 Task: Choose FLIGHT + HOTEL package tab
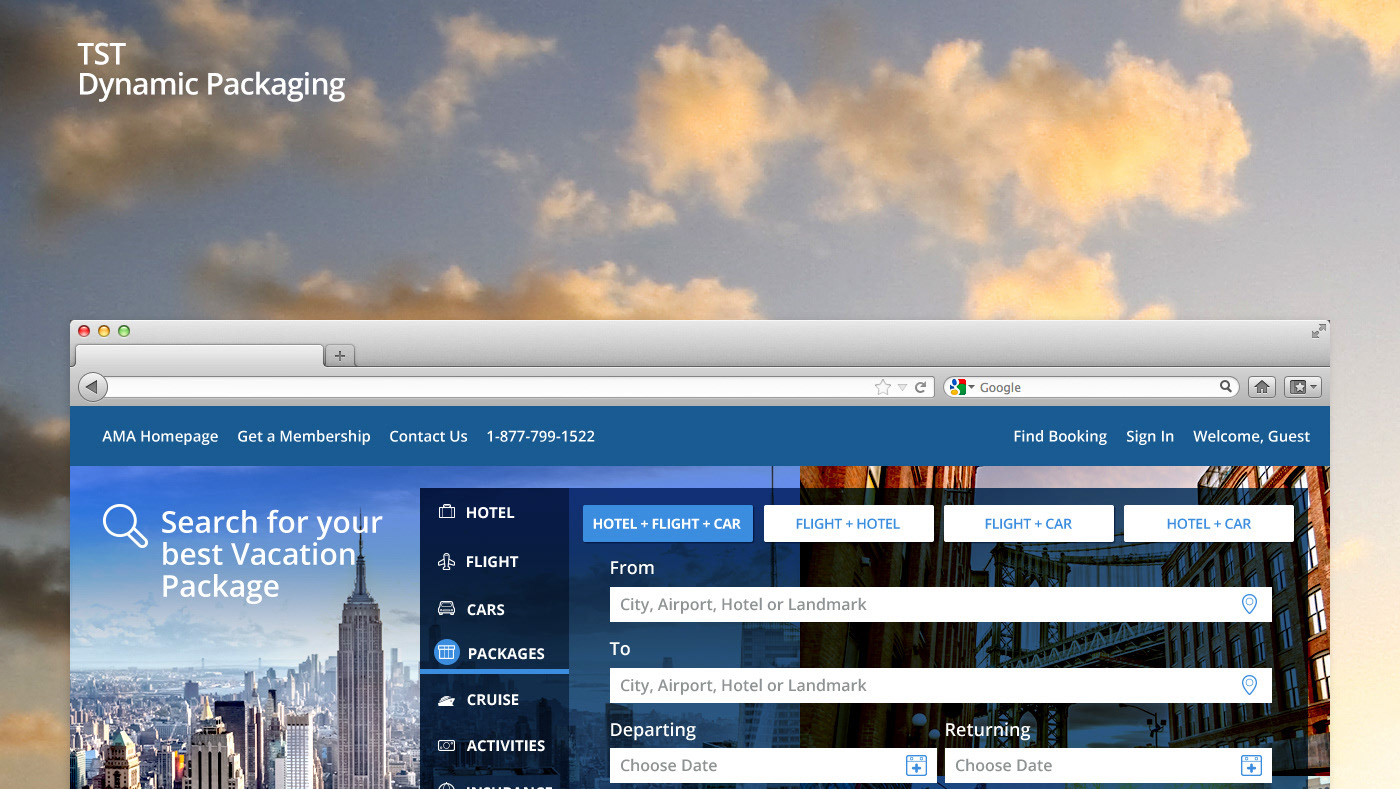pyautogui.click(x=848, y=524)
